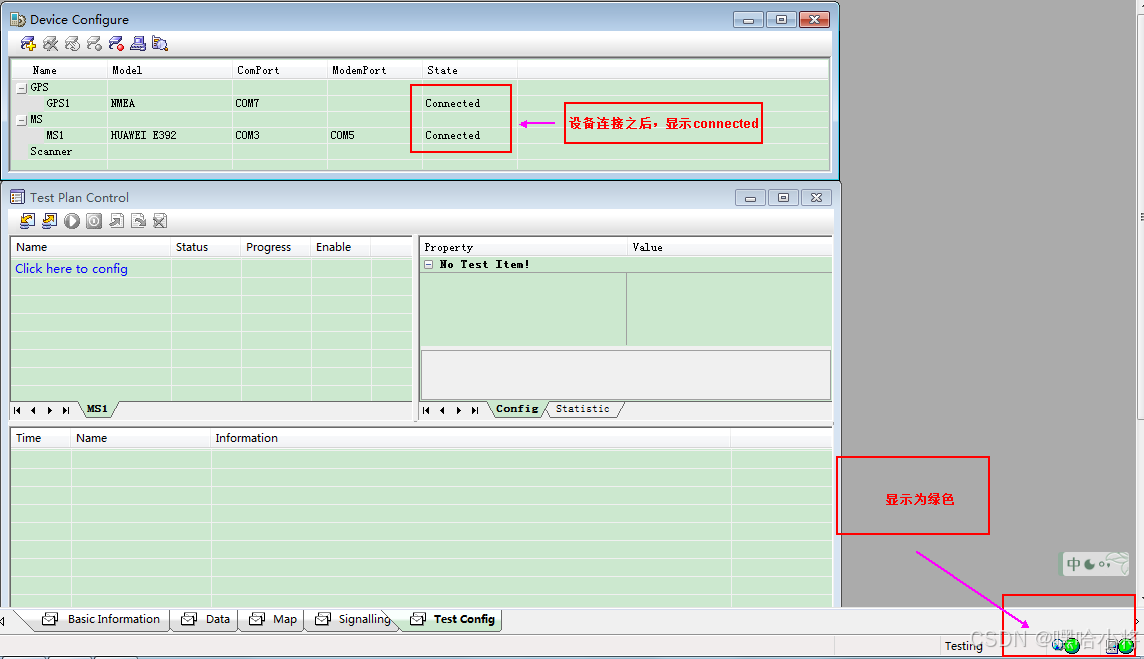This screenshot has height=659, width=1144.
Task: Open the device browse/search icon
Action: (x=160, y=43)
